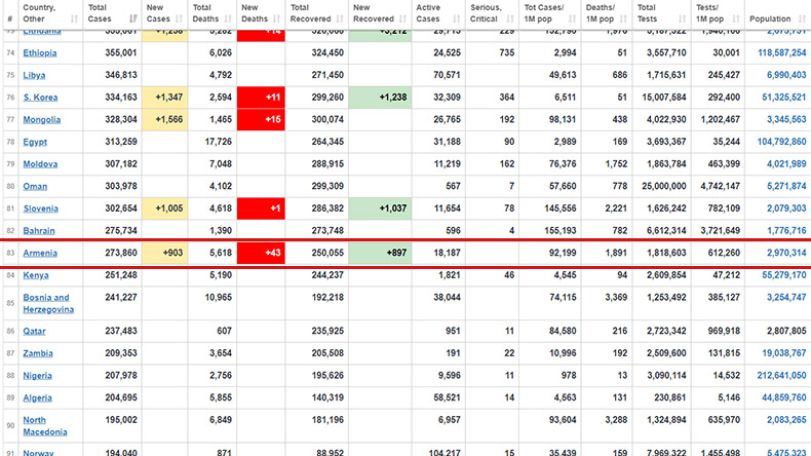The height and width of the screenshot is (456, 811).
Task: Select Libya active cases 70,571
Action: [x=447, y=75]
